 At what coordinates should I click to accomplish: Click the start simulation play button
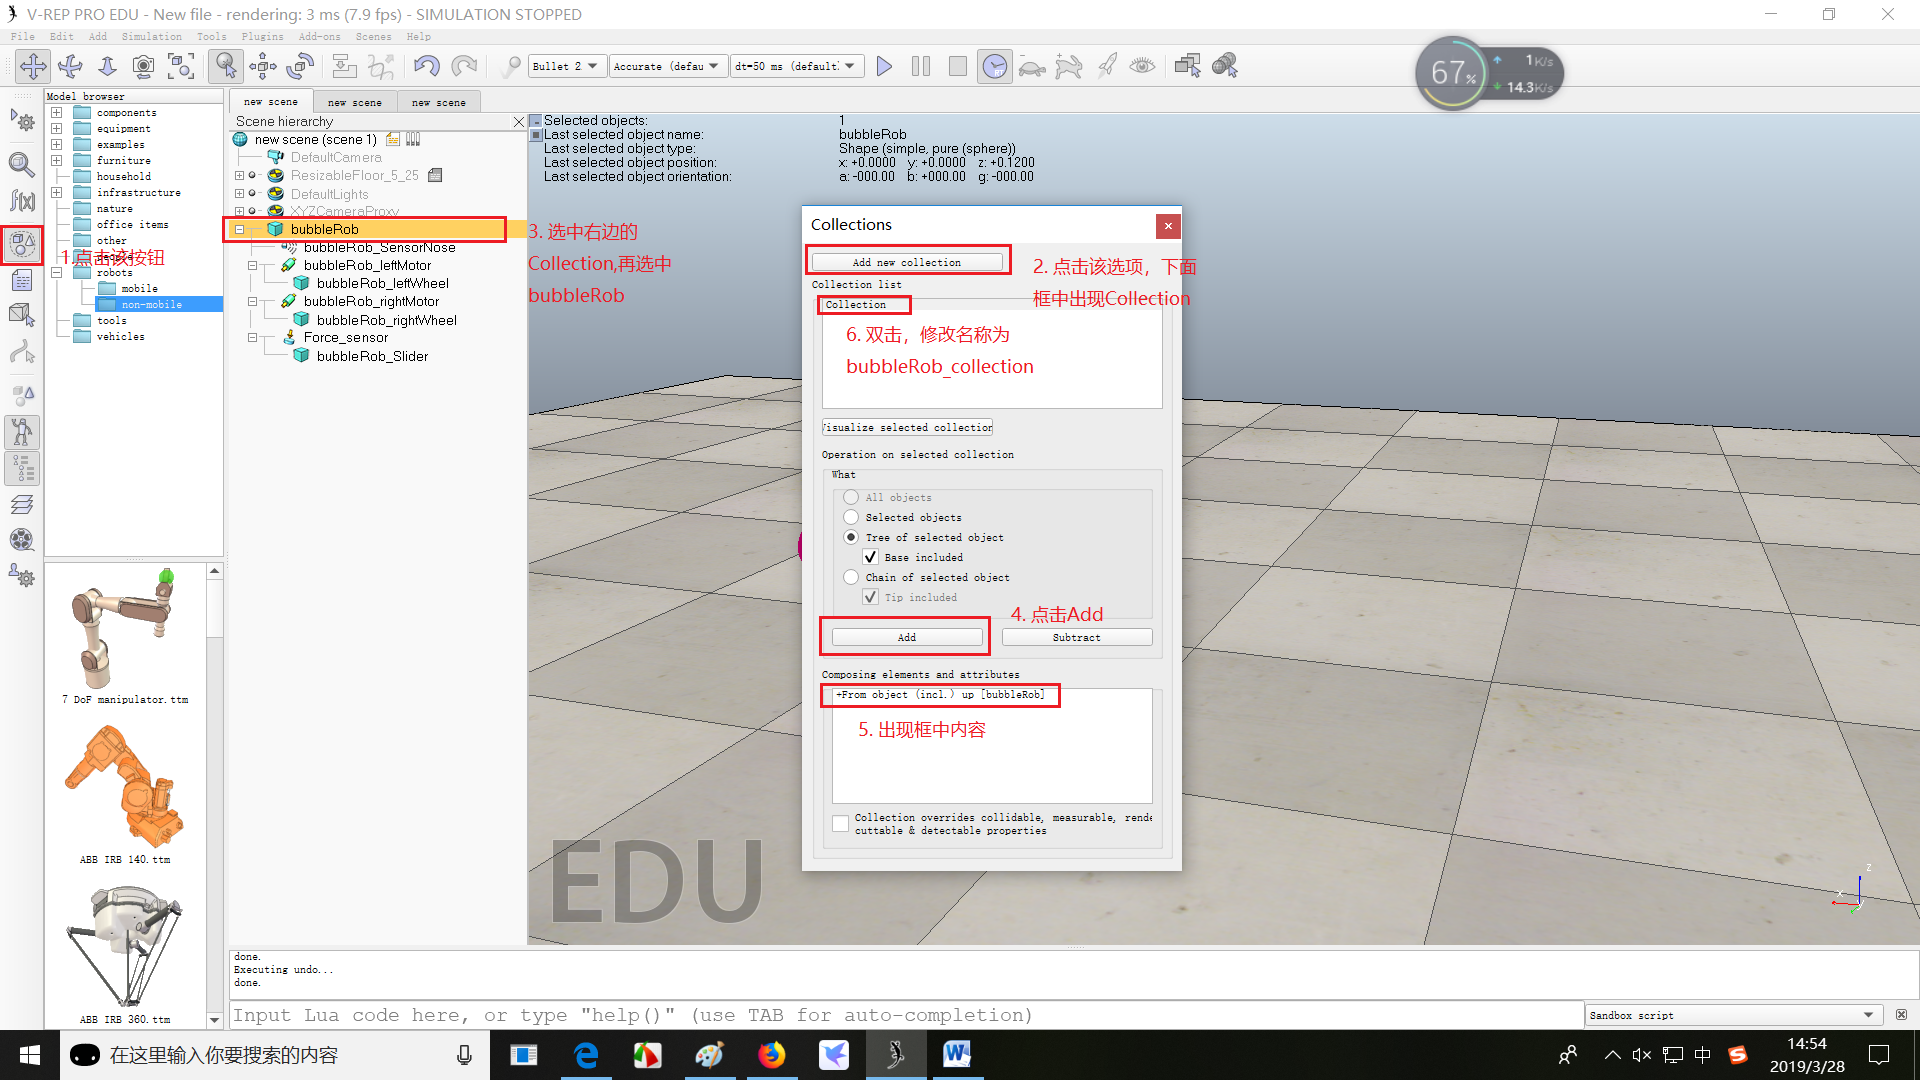click(884, 66)
